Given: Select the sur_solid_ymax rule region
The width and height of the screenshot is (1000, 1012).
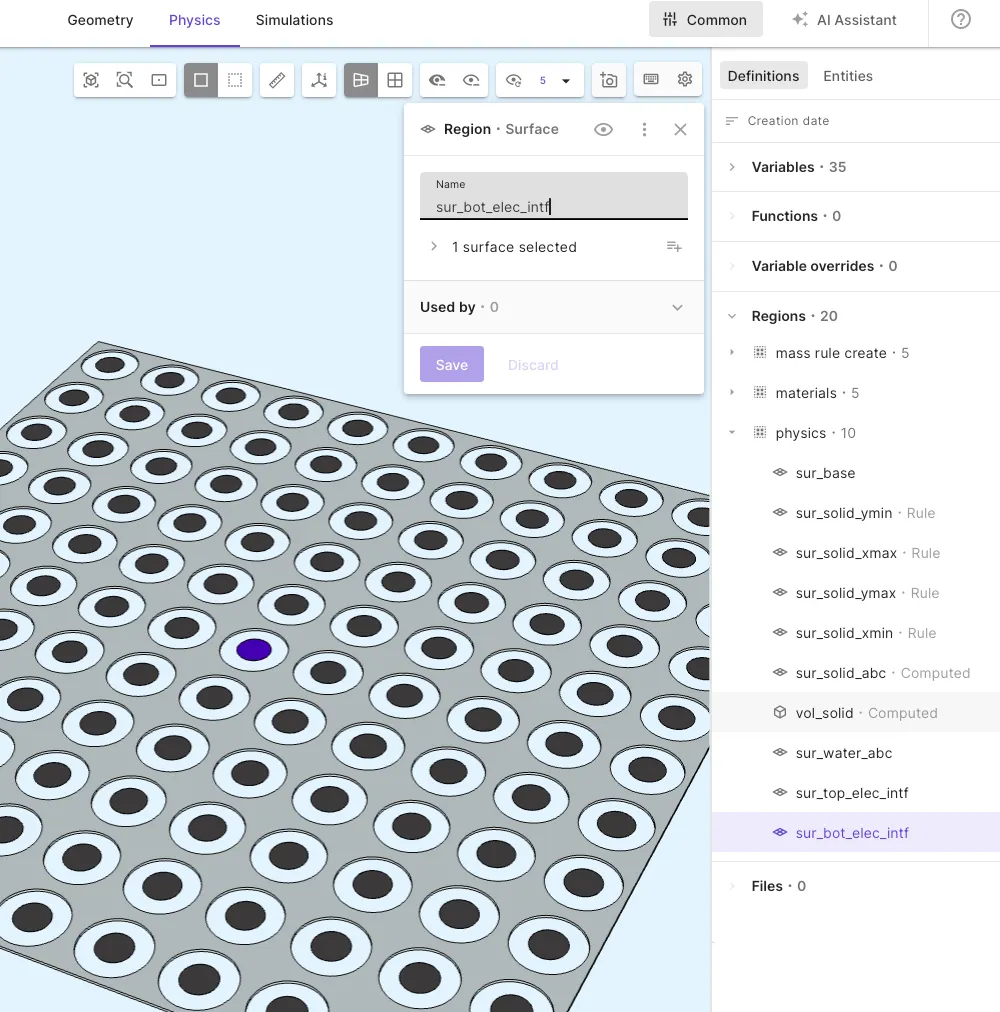Looking at the screenshot, I should click(x=856, y=593).
